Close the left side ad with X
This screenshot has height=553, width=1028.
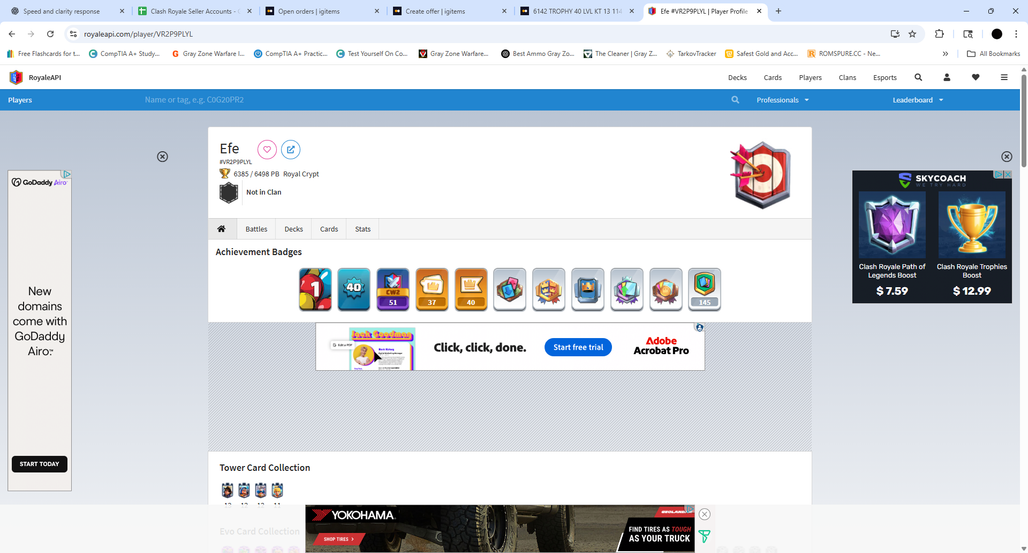point(163,157)
